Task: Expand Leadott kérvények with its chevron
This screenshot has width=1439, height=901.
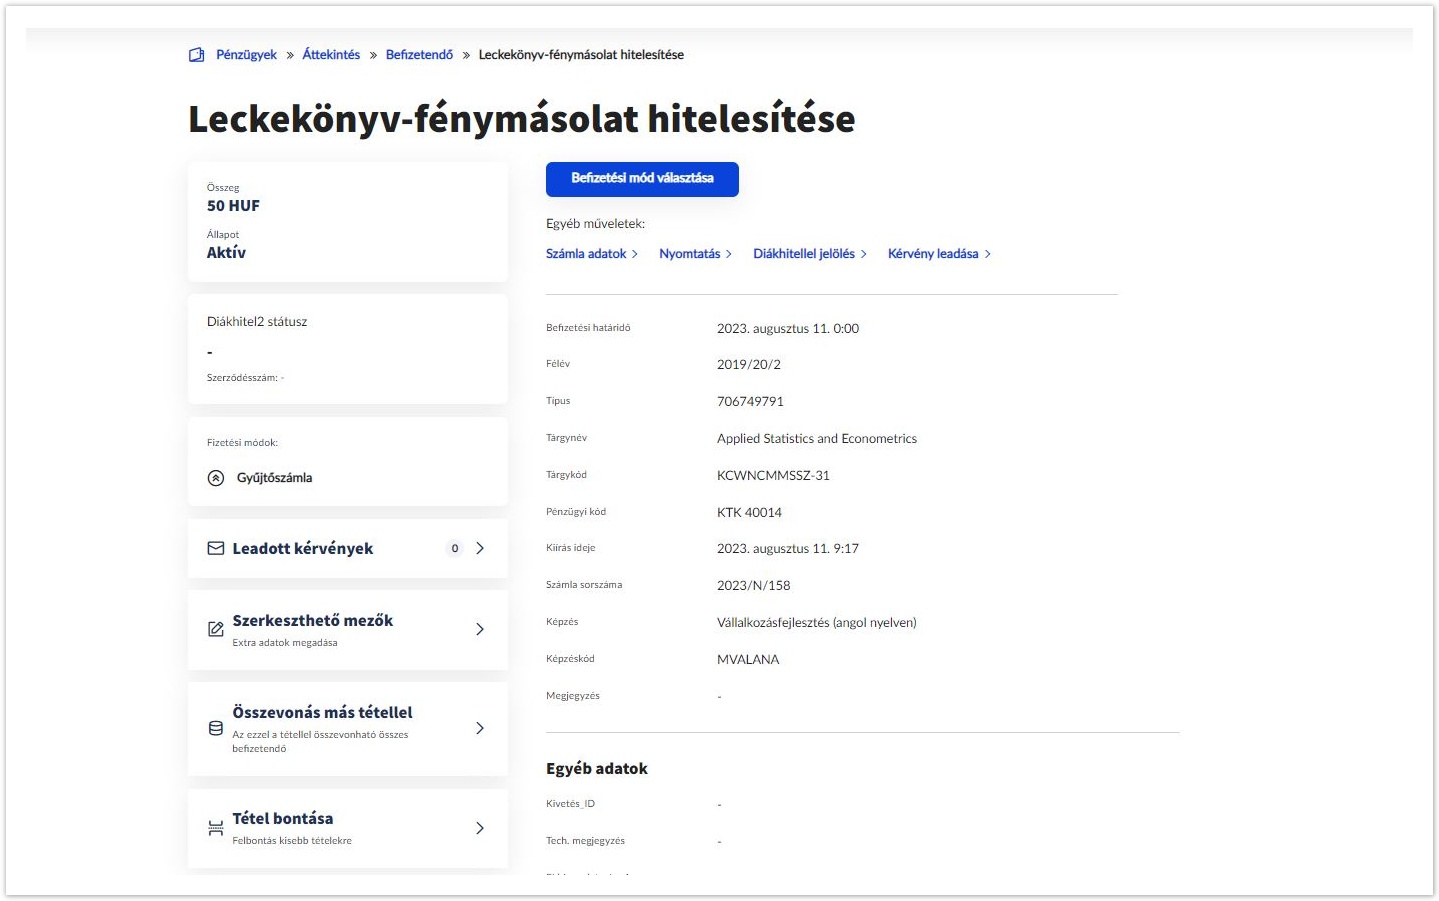Action: click(480, 548)
